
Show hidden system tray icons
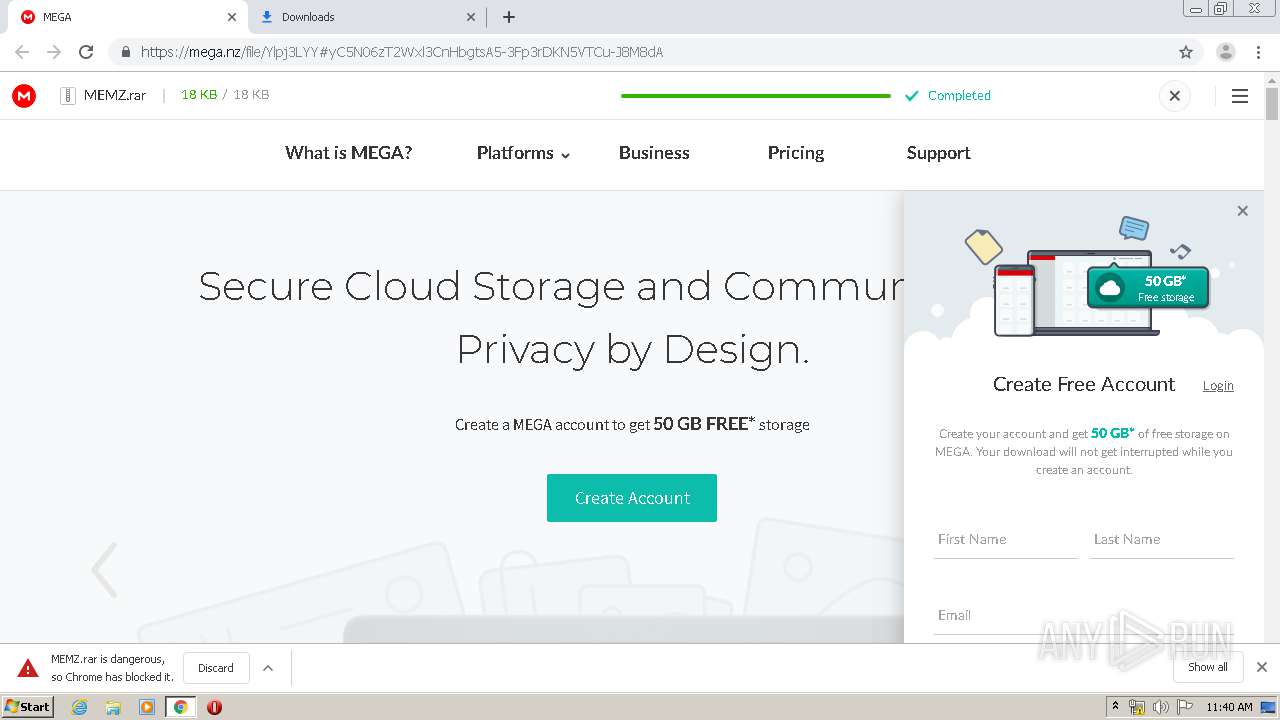(1115, 707)
